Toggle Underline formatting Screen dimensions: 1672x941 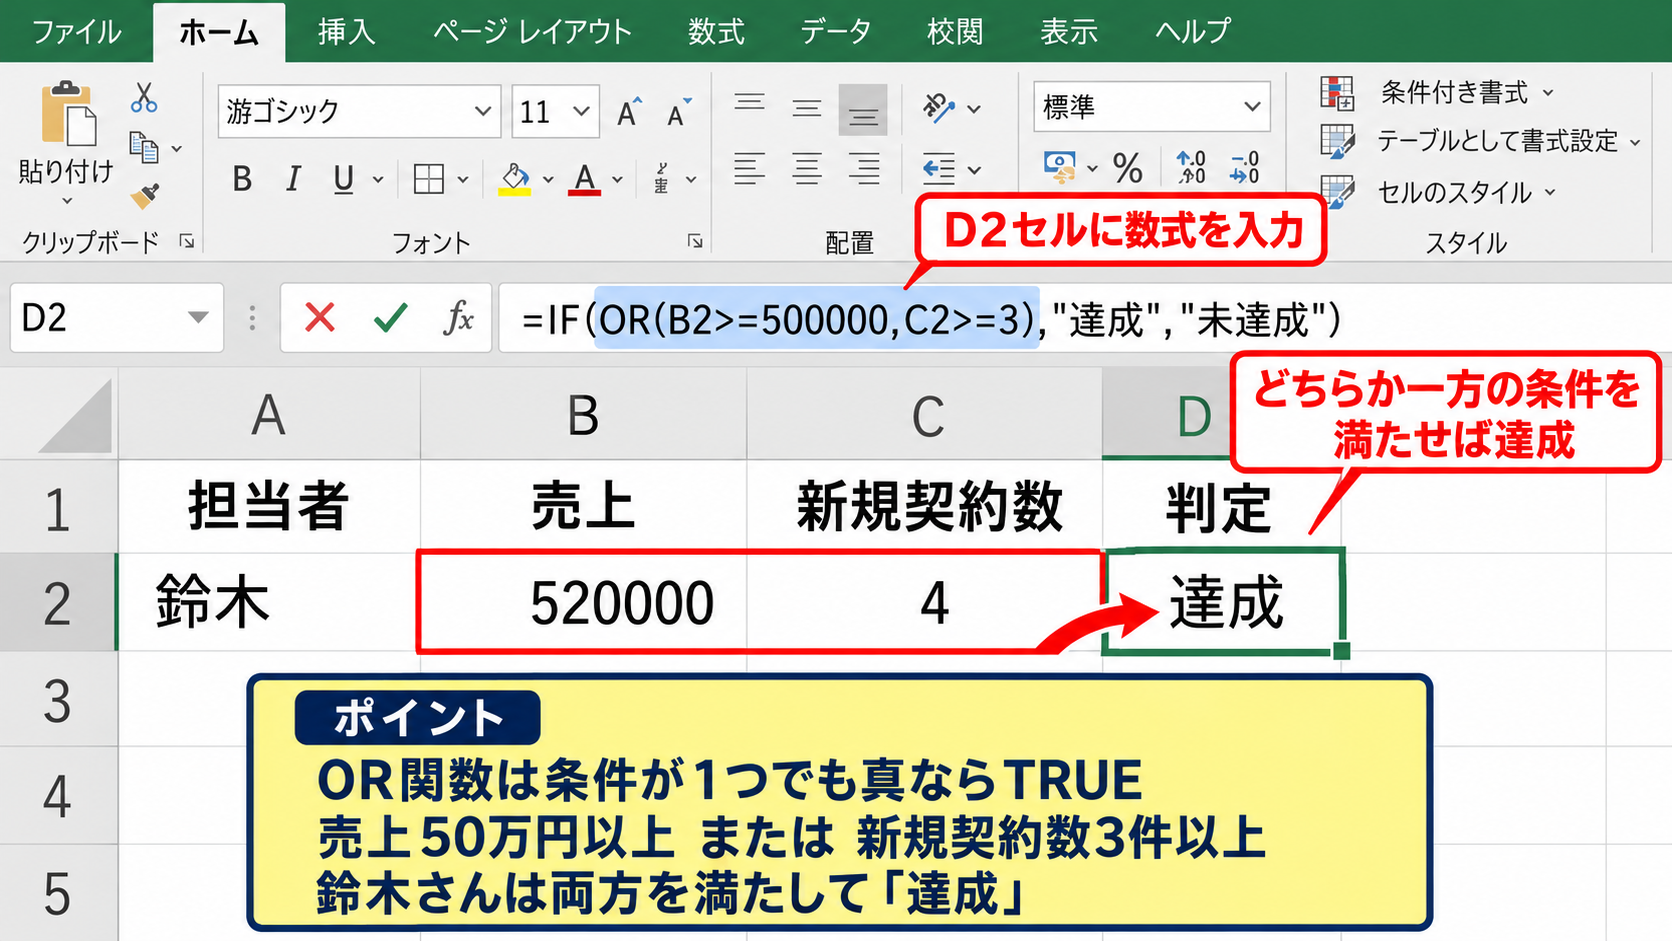click(x=344, y=179)
